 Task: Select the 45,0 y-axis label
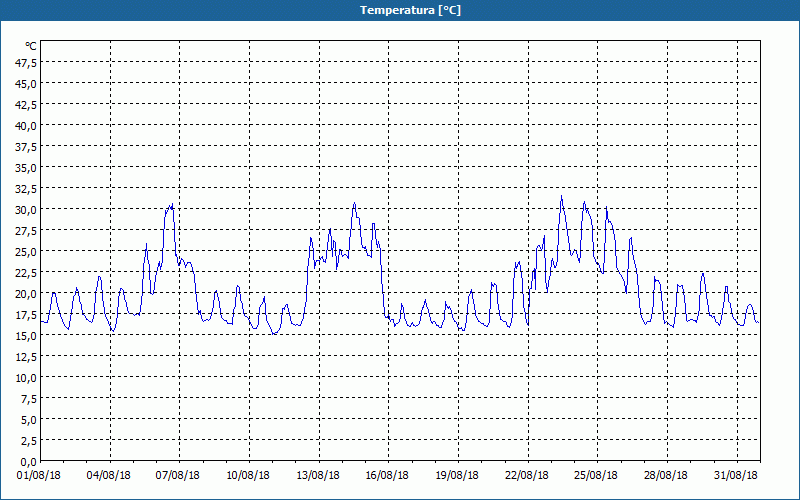tap(26, 84)
